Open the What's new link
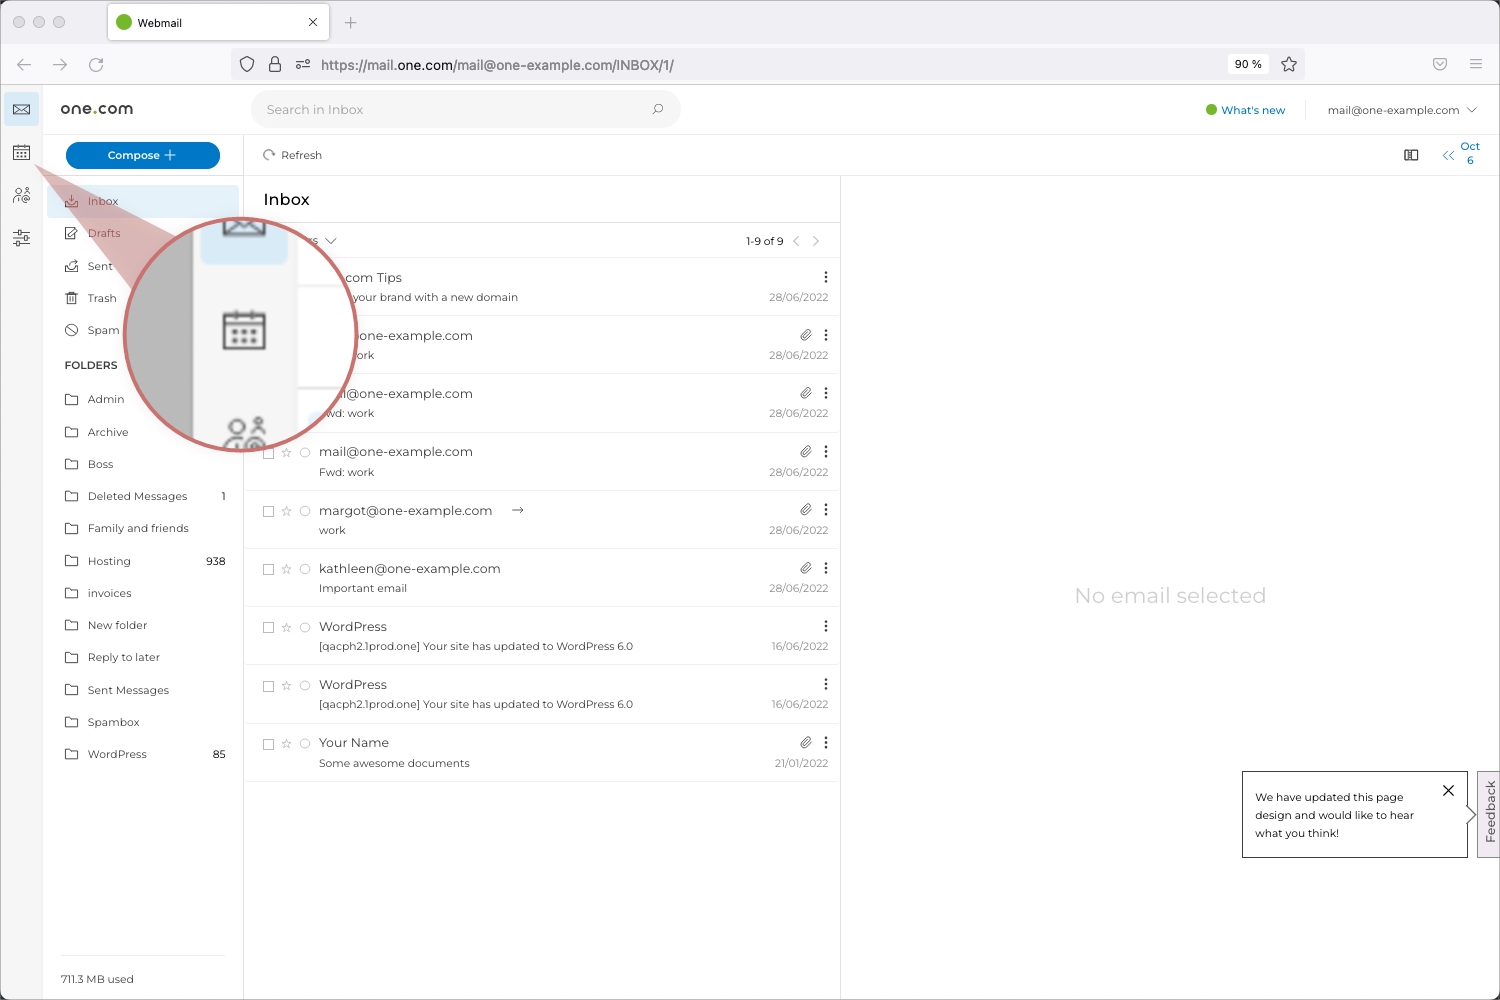The image size is (1500, 1000). click(1252, 110)
